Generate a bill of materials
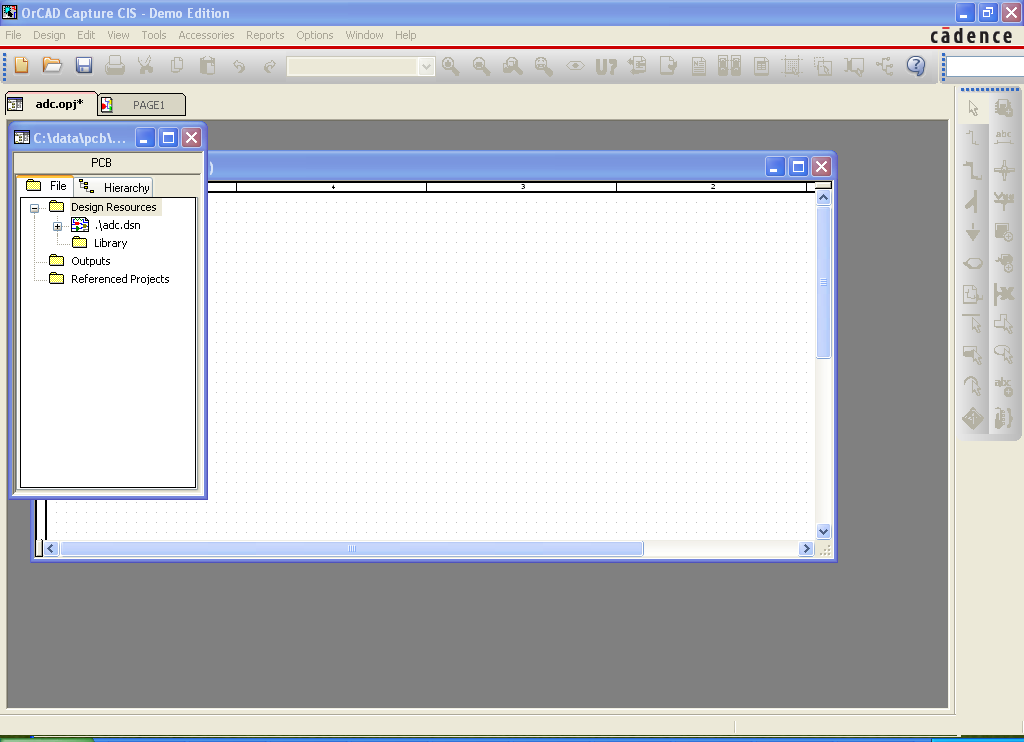1024x742 pixels. [x=761, y=66]
